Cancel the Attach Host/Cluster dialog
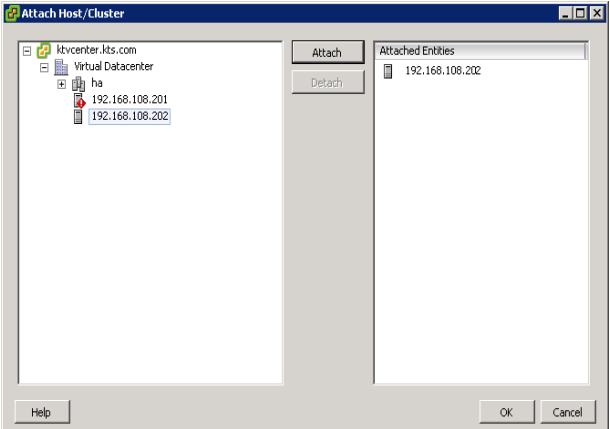Viewport: 610px width, 429px height. click(x=567, y=411)
